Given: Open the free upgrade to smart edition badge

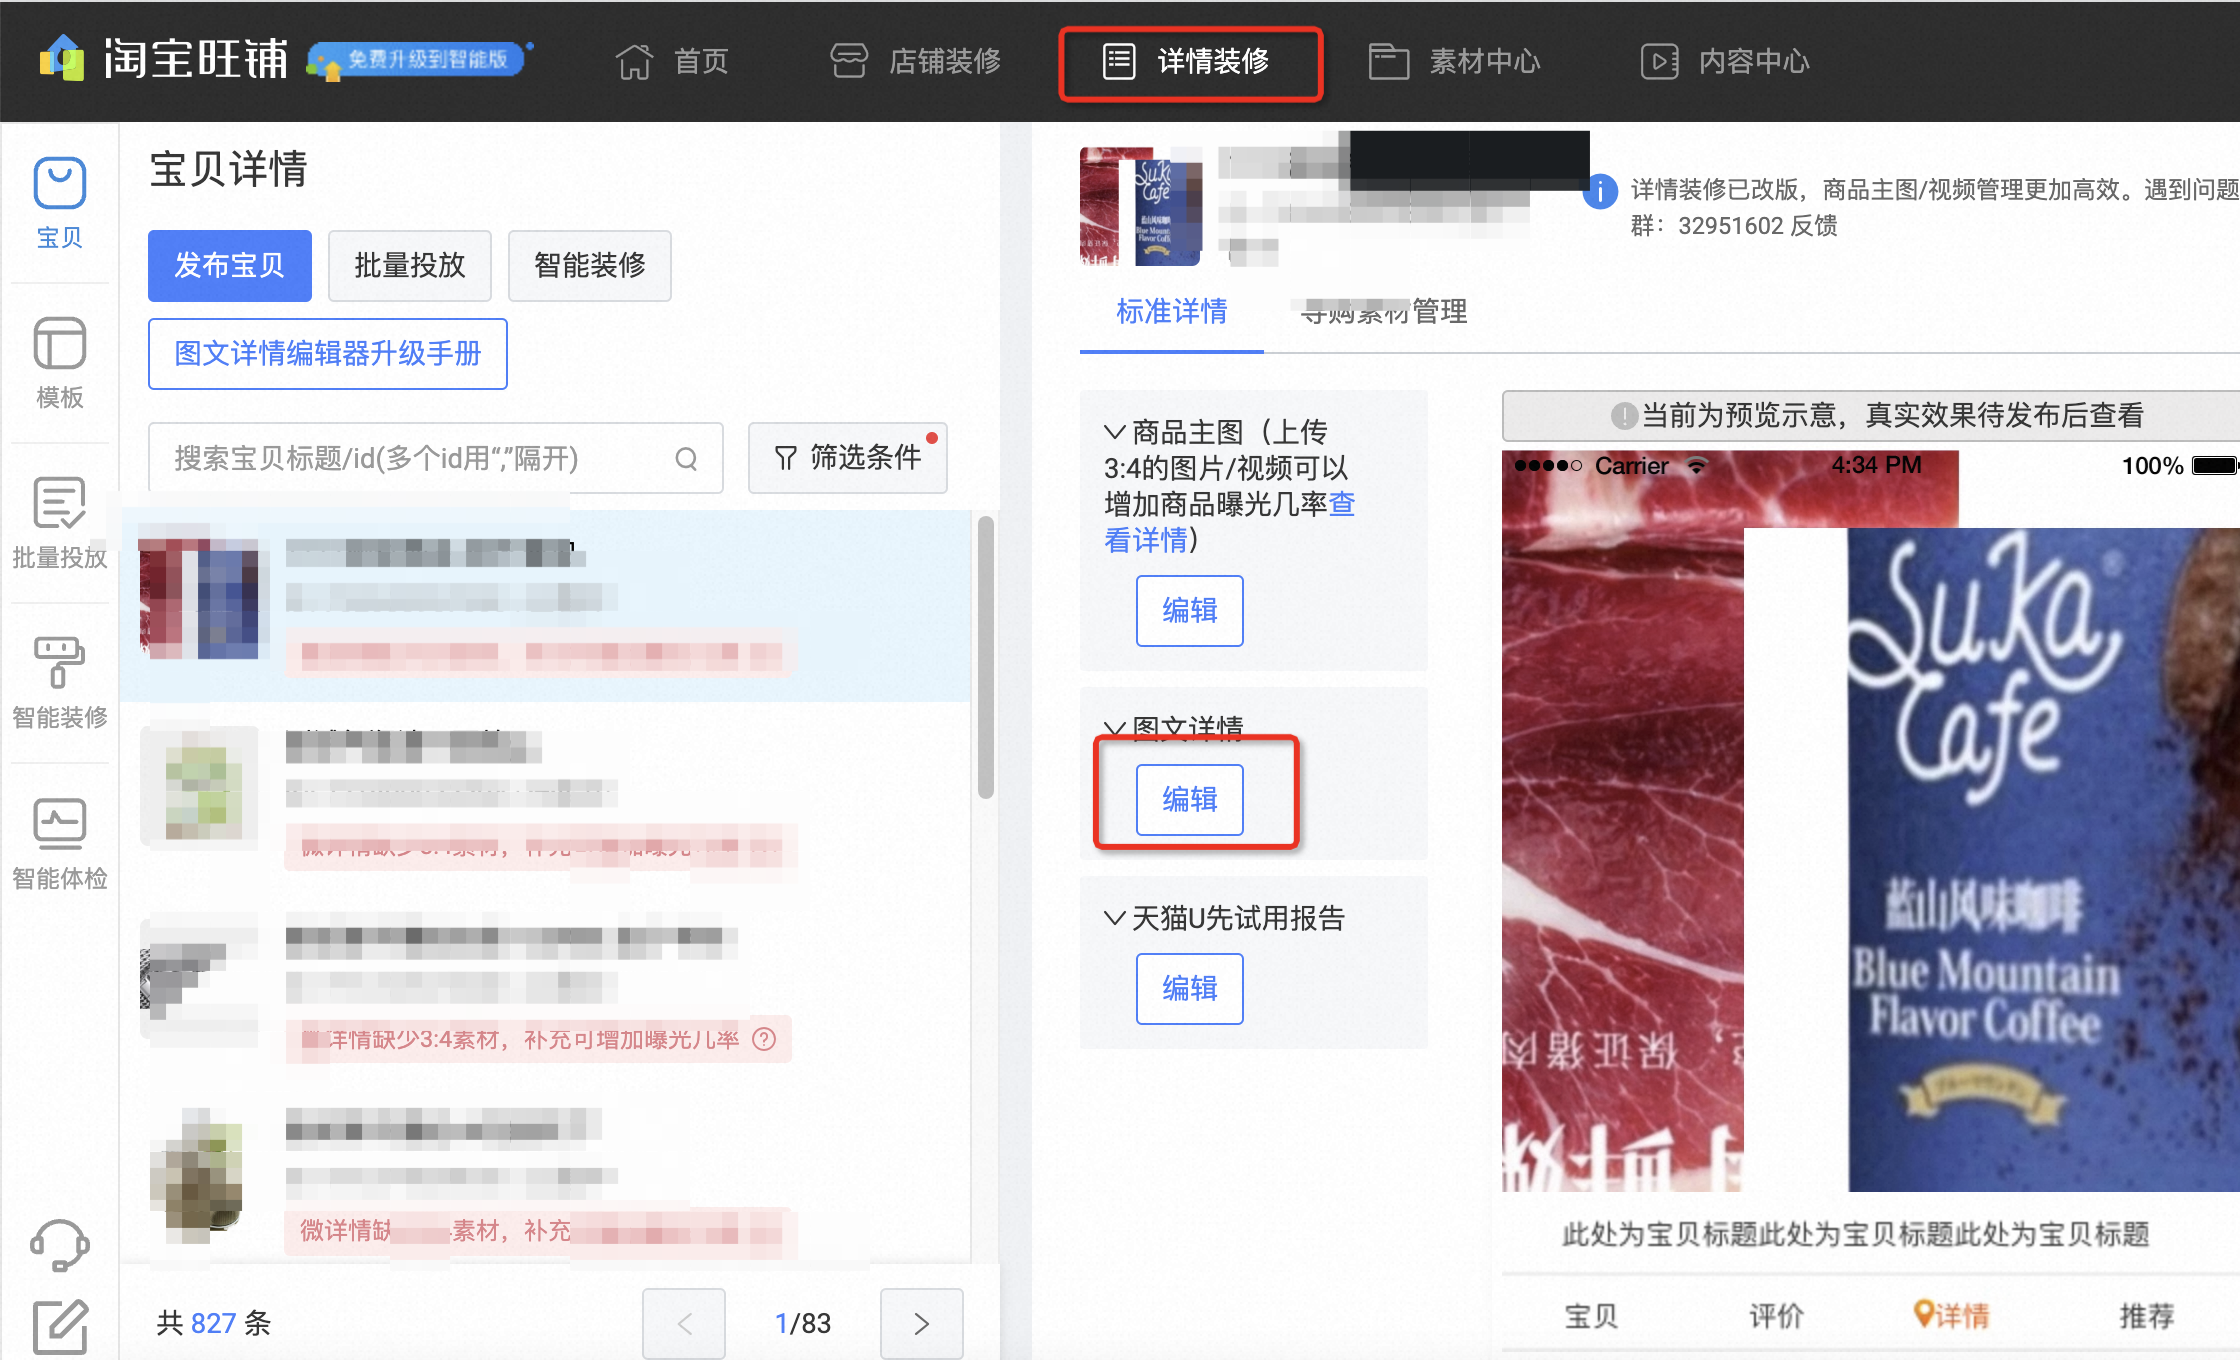Looking at the screenshot, I should [420, 59].
